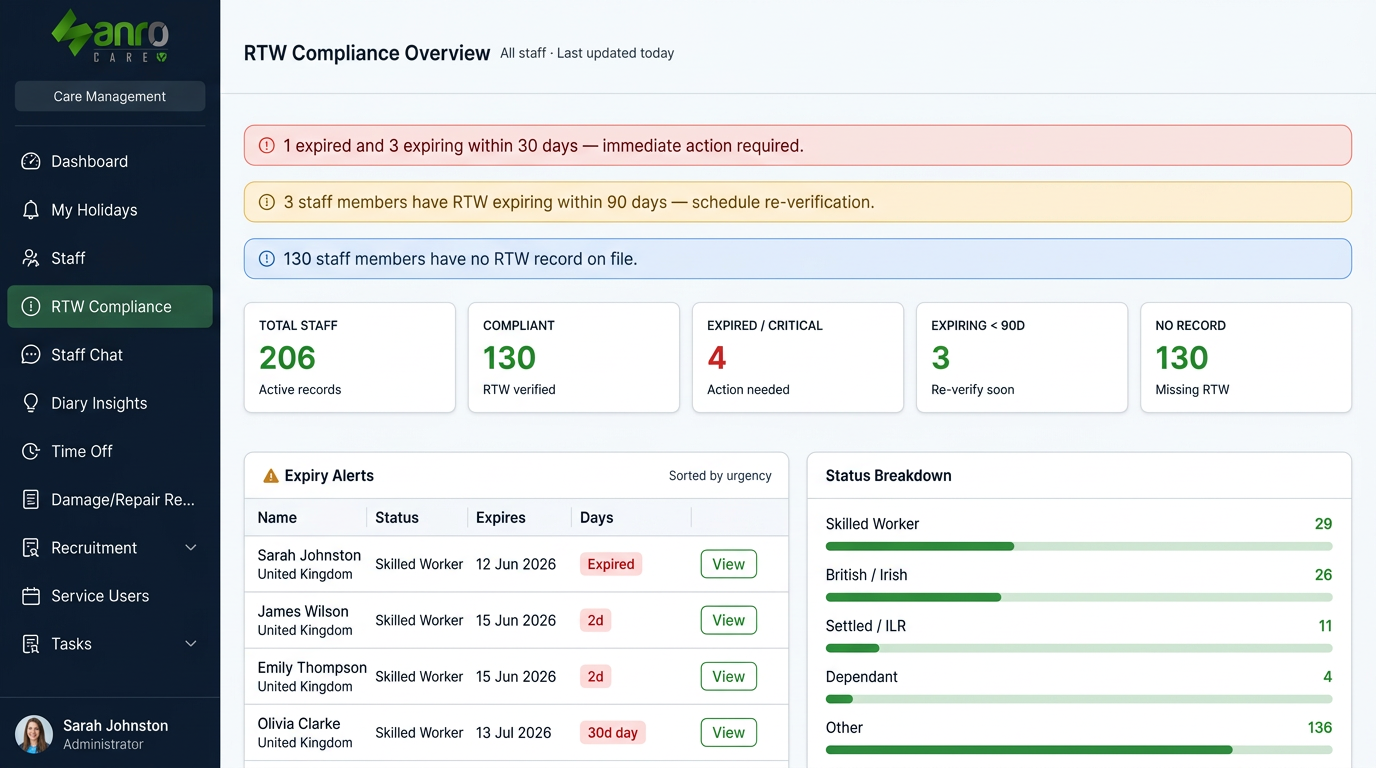Click the 12 Jun 2026 expiry date
The width and height of the screenshot is (1376, 768).
[516, 564]
